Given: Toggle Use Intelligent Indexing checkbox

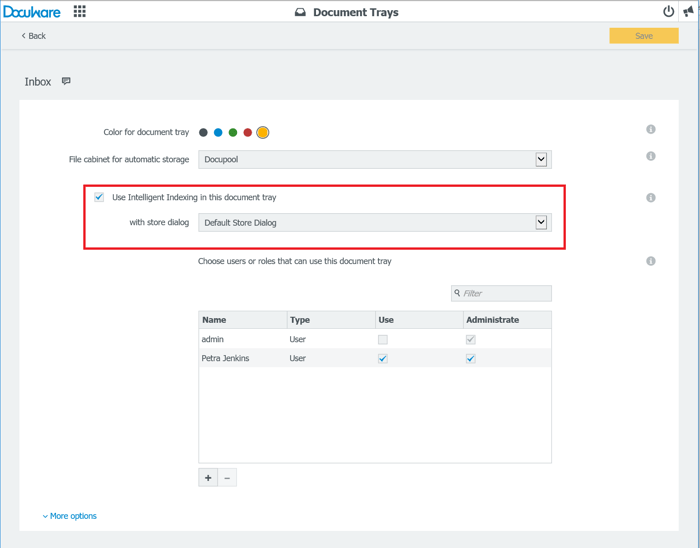Looking at the screenshot, I should (99, 197).
